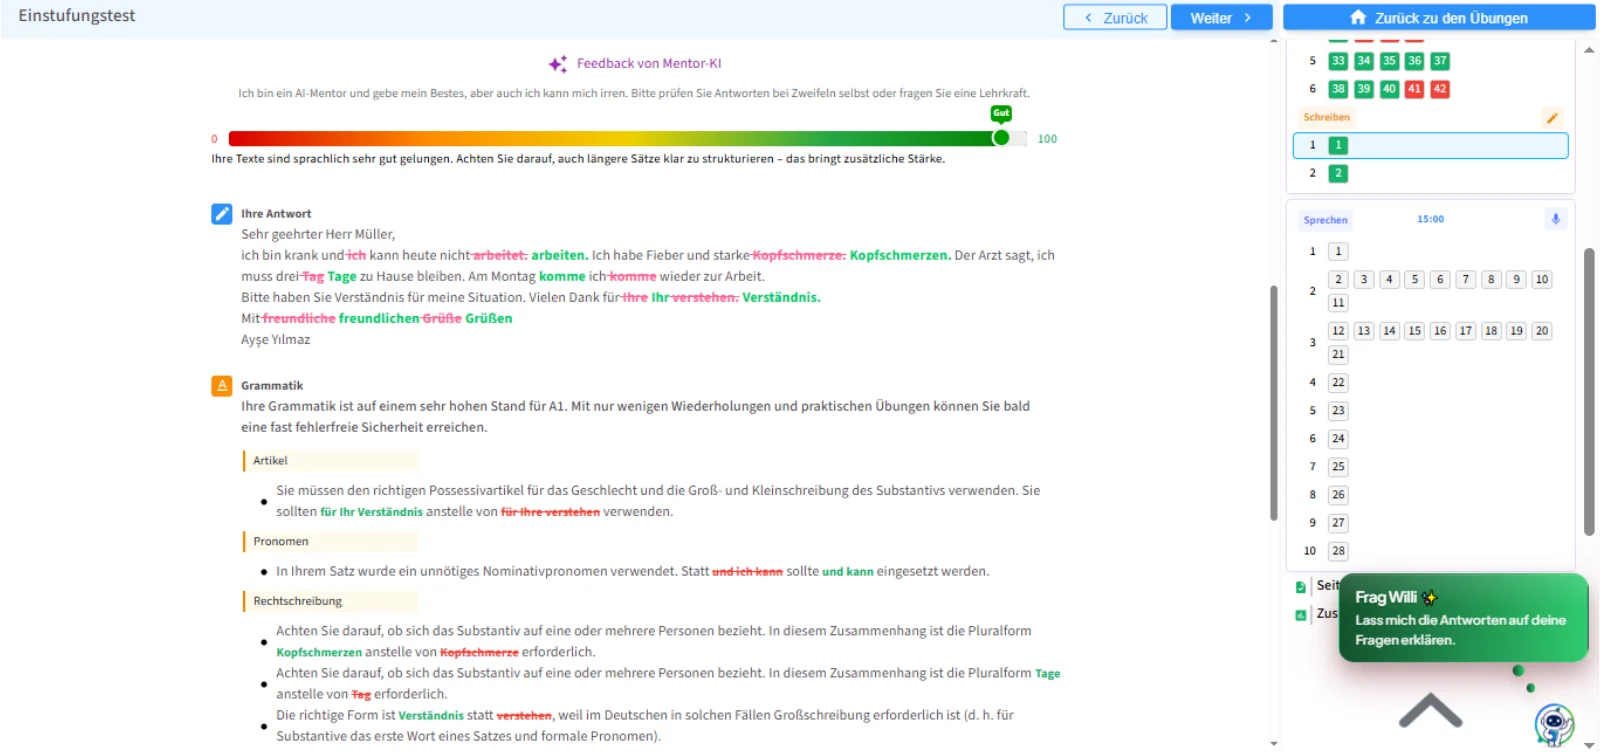Open Sprechen question 15
The width and height of the screenshot is (1600, 752).
pyautogui.click(x=1414, y=331)
